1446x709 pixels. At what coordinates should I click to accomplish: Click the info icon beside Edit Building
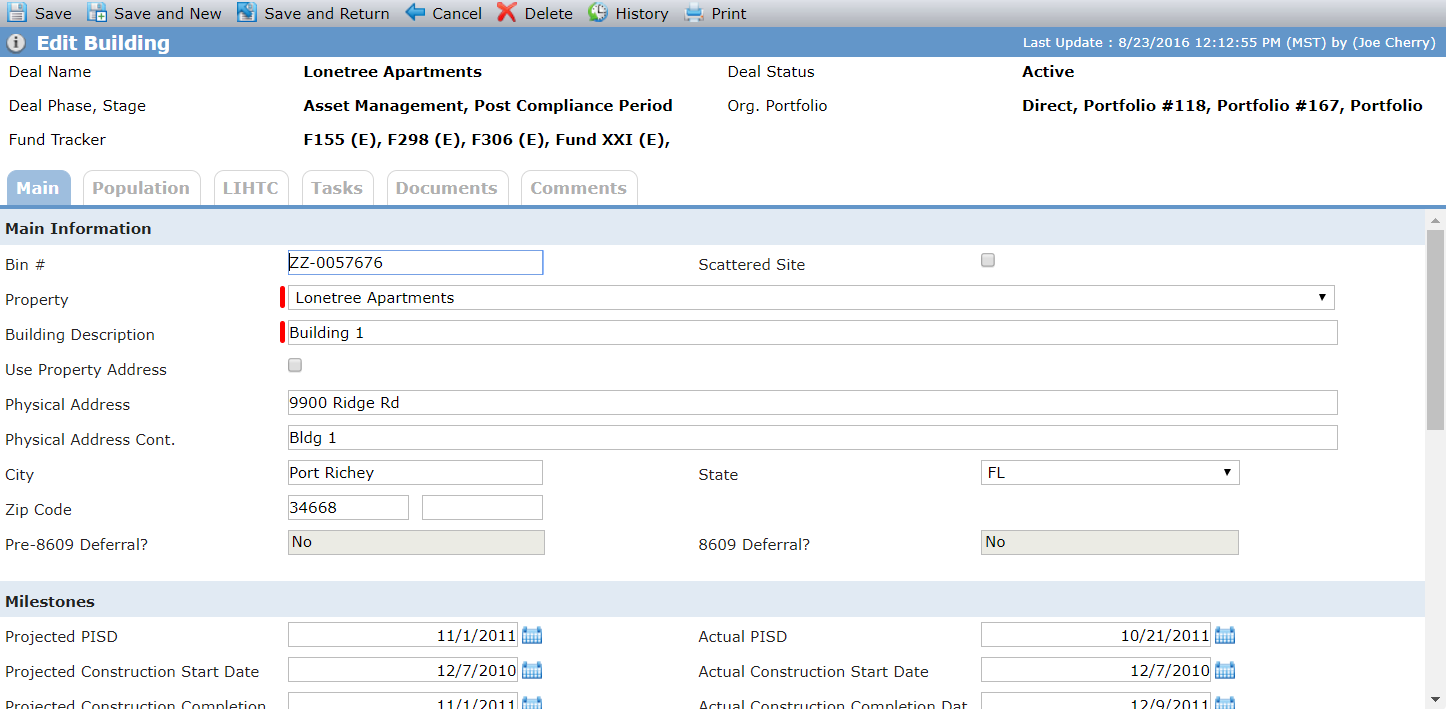coord(16,43)
